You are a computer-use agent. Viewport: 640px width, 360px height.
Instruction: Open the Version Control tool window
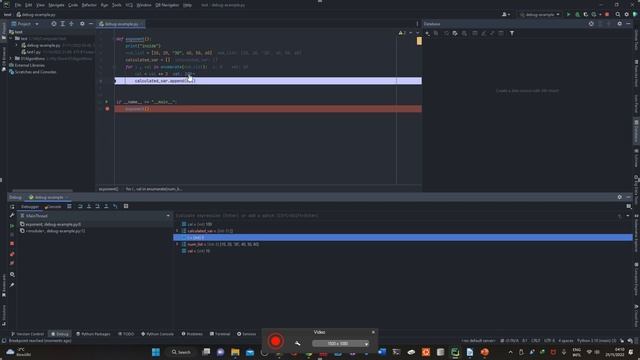28,334
